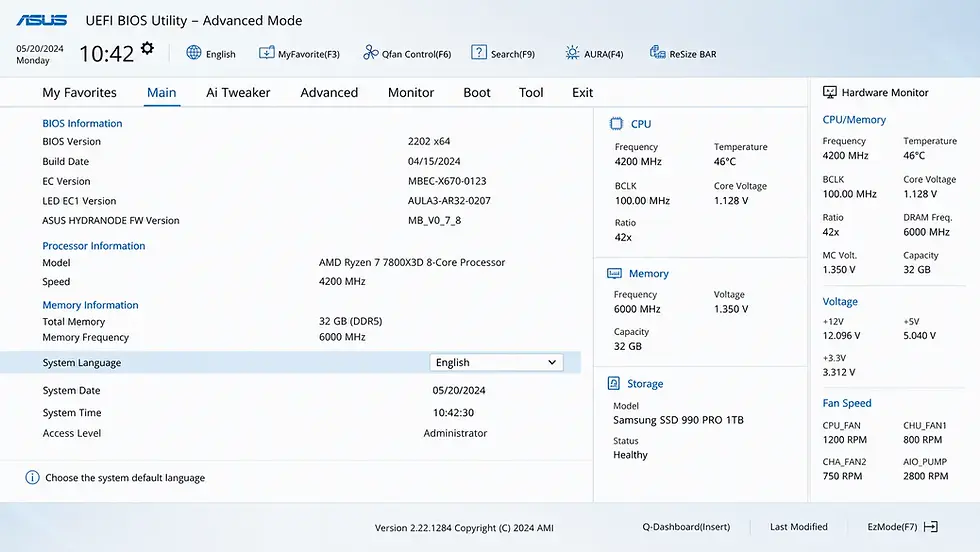Viewport: 980px width, 552px height.
Task: Click the EzMode exit arrow icon
Action: 931,527
